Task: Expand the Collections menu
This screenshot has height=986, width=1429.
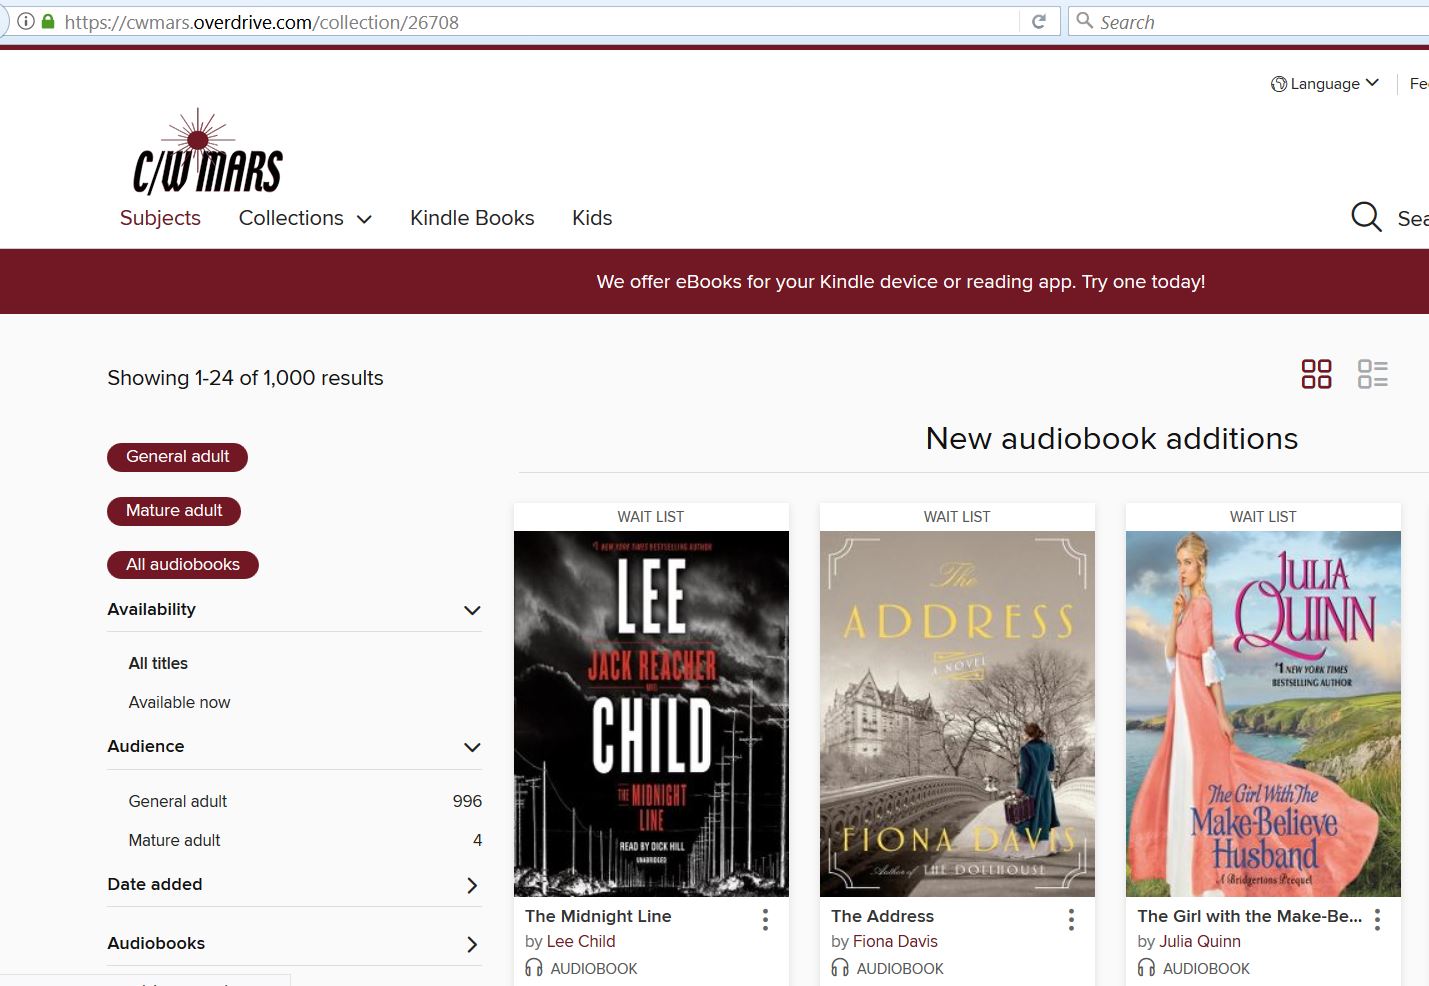Action: tap(305, 218)
